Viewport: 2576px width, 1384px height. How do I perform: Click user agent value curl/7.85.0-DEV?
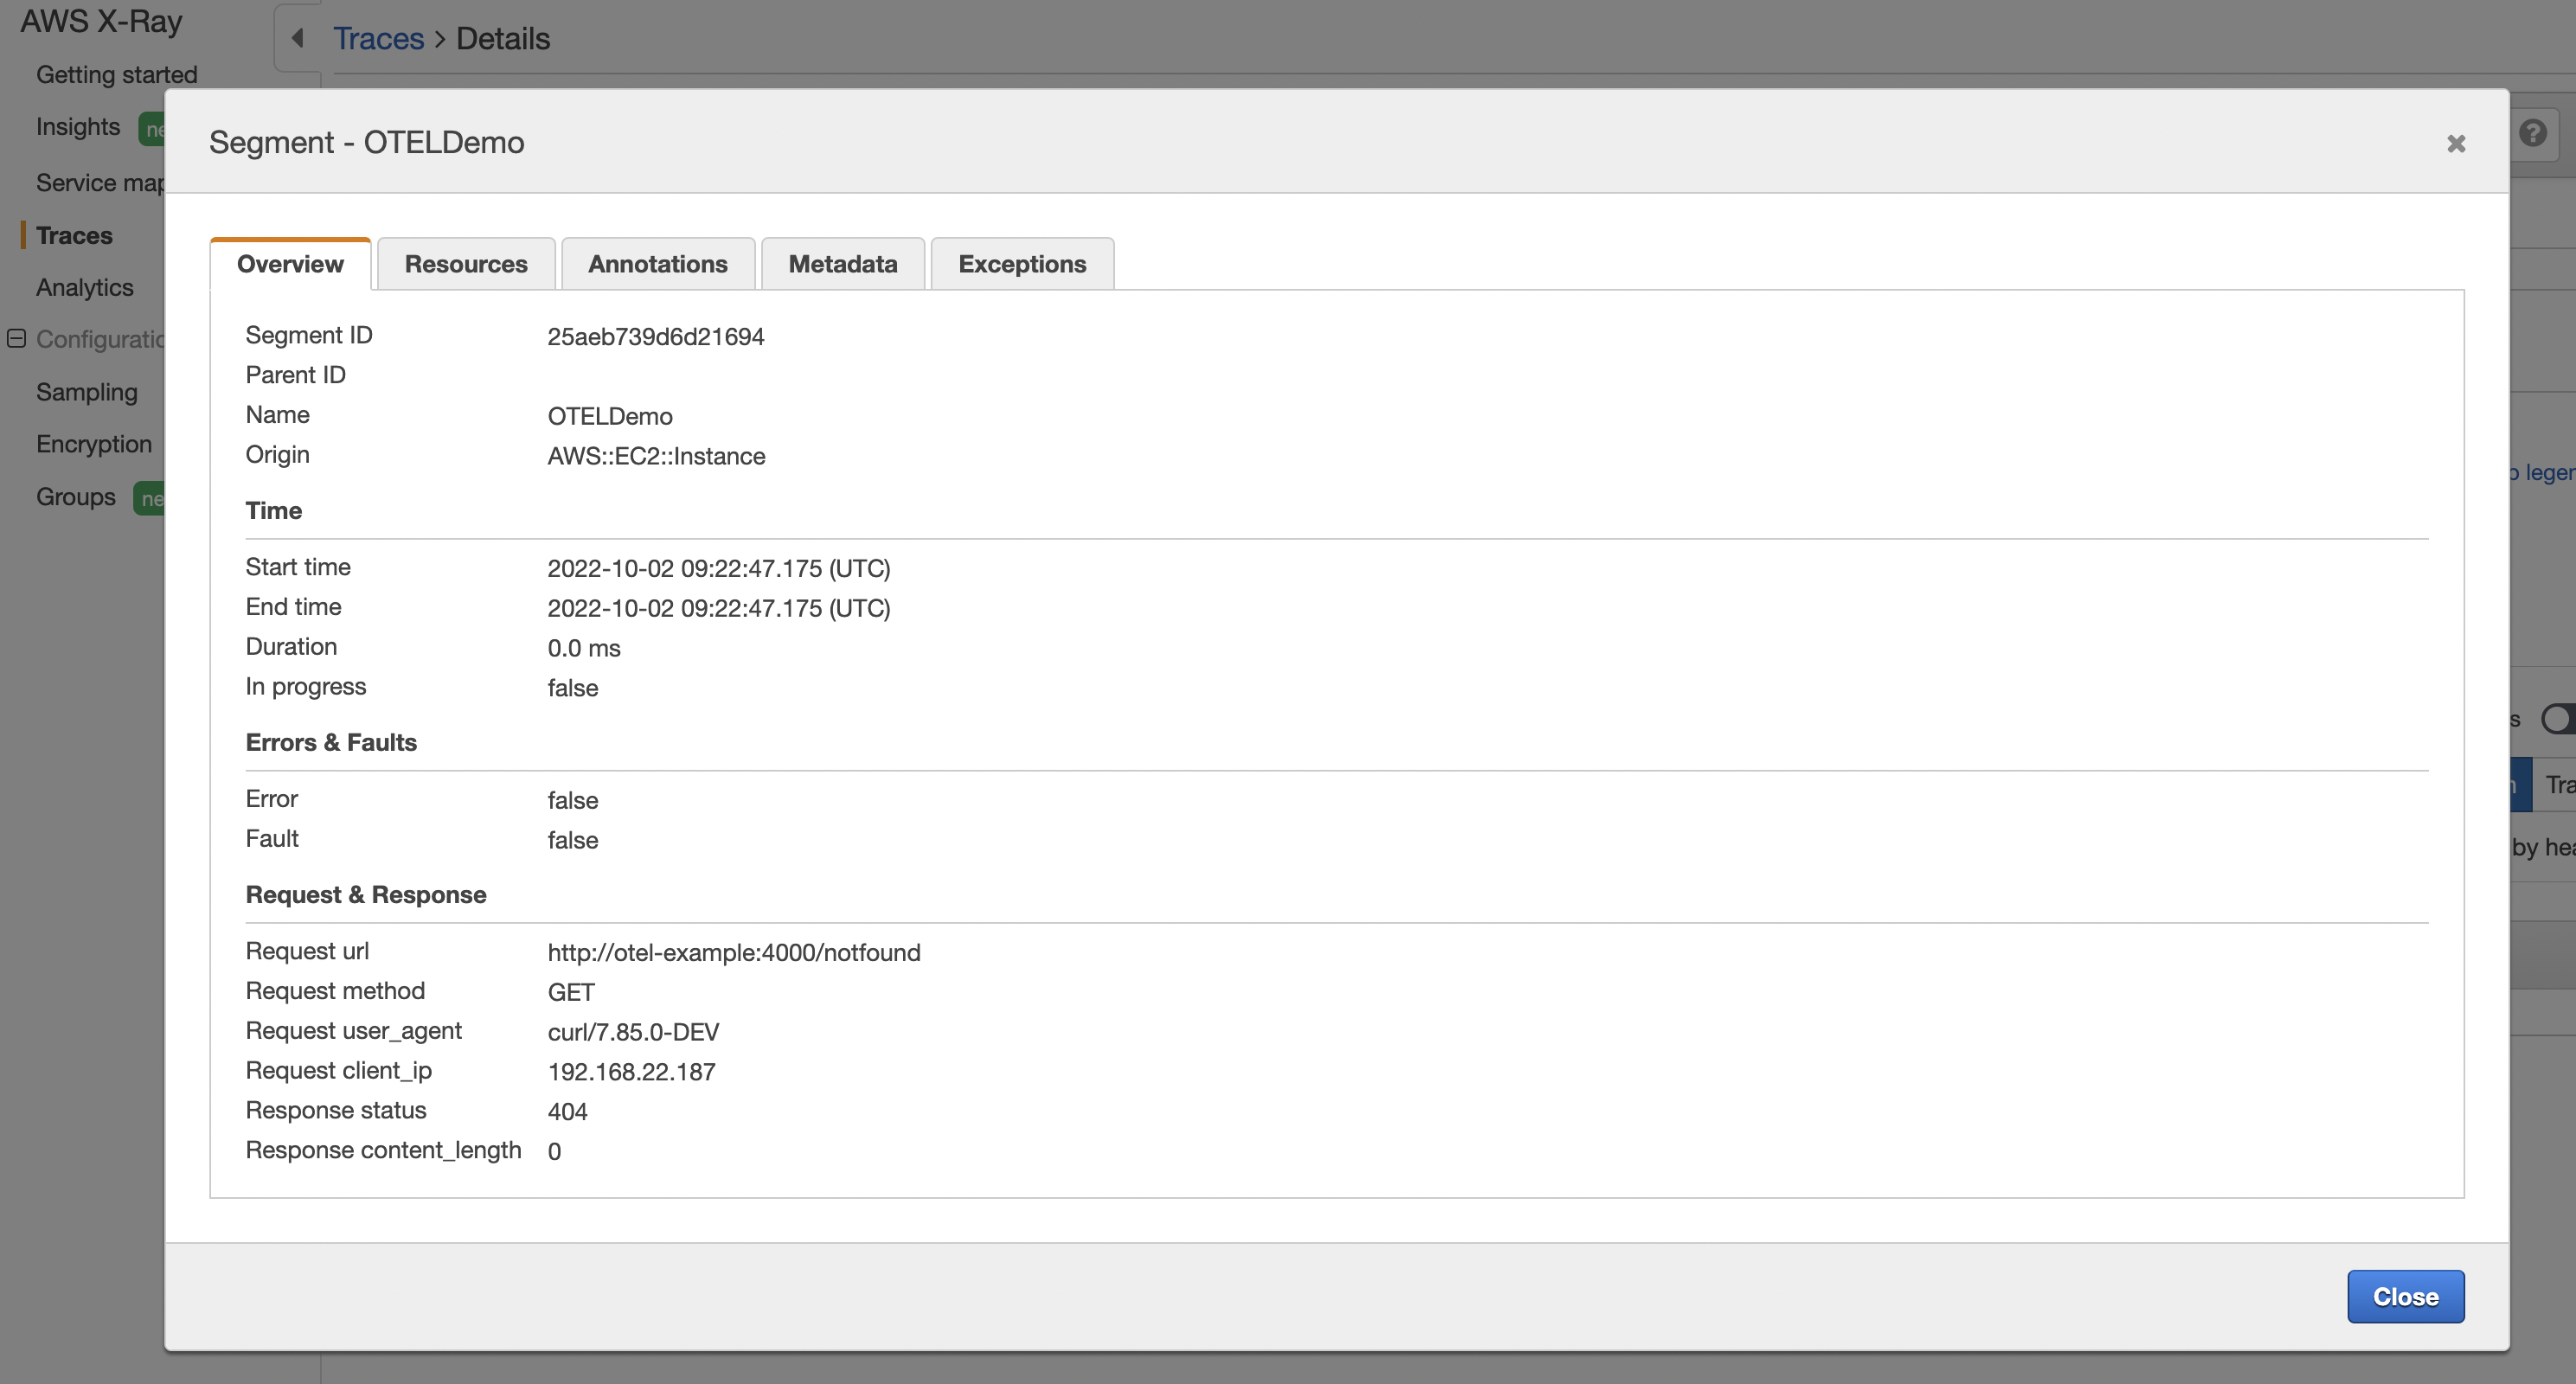633,1031
